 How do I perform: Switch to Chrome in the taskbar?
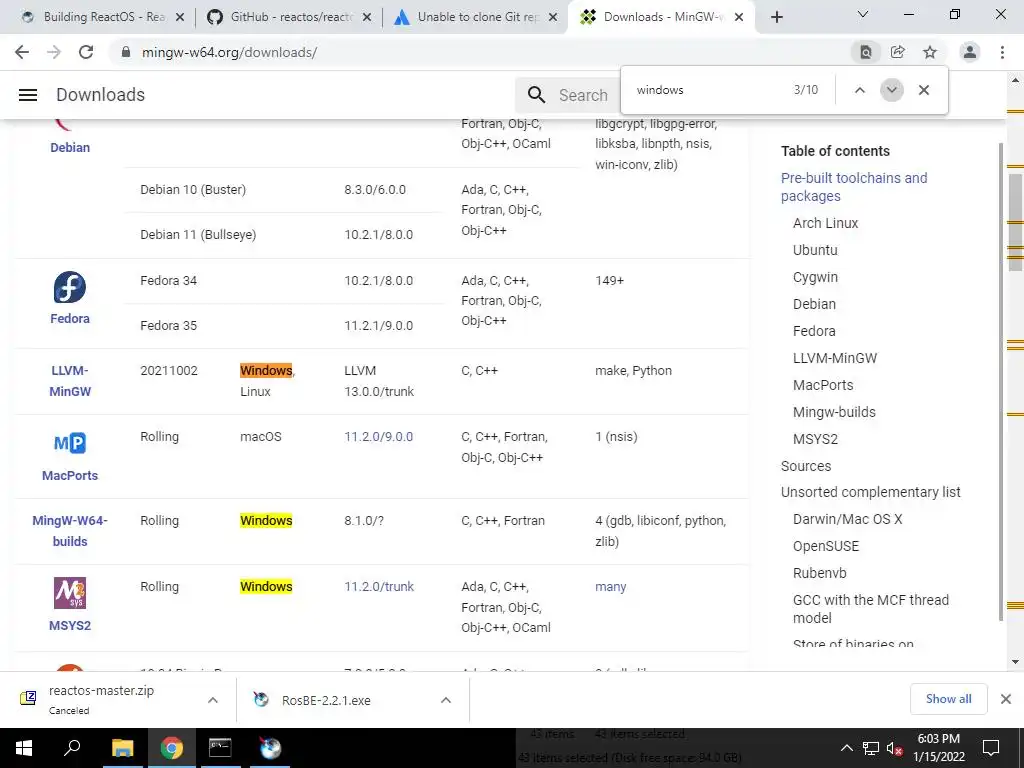(x=171, y=748)
